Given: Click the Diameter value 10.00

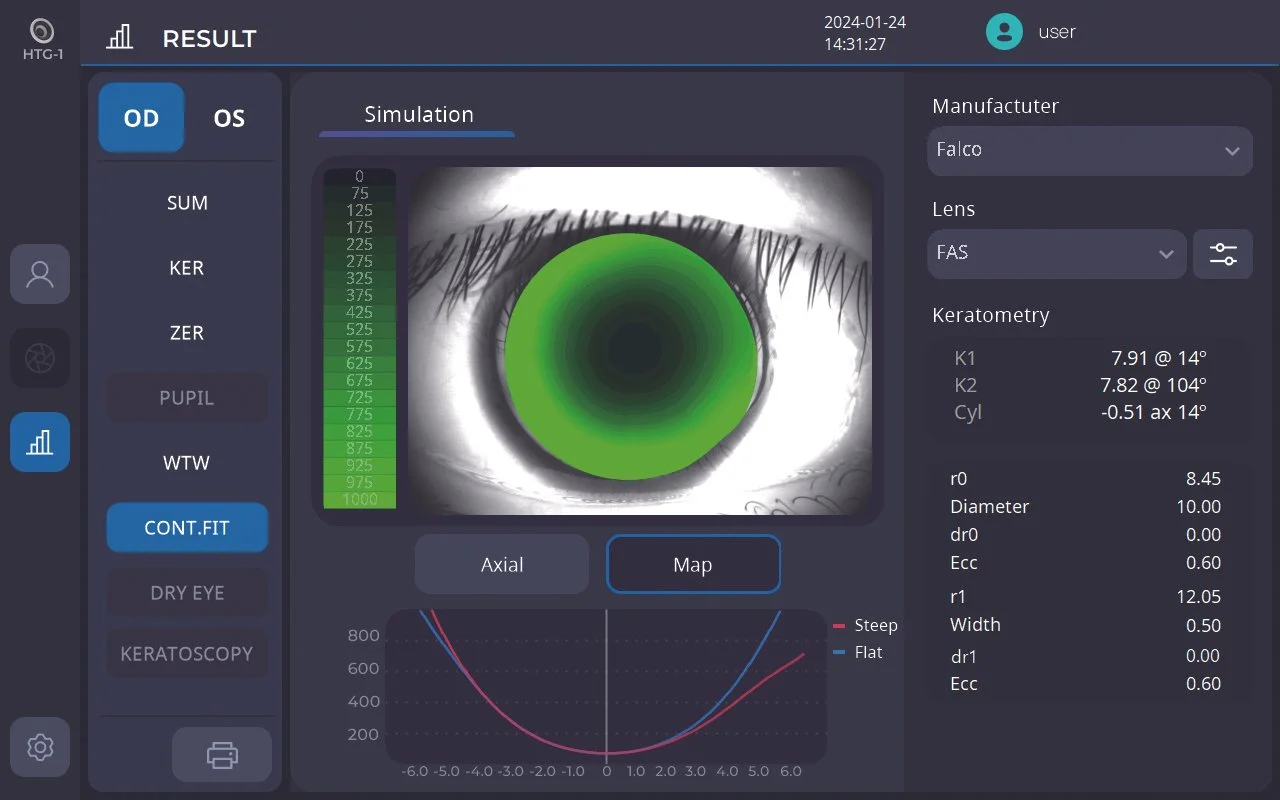Looking at the screenshot, I should (1198, 507).
